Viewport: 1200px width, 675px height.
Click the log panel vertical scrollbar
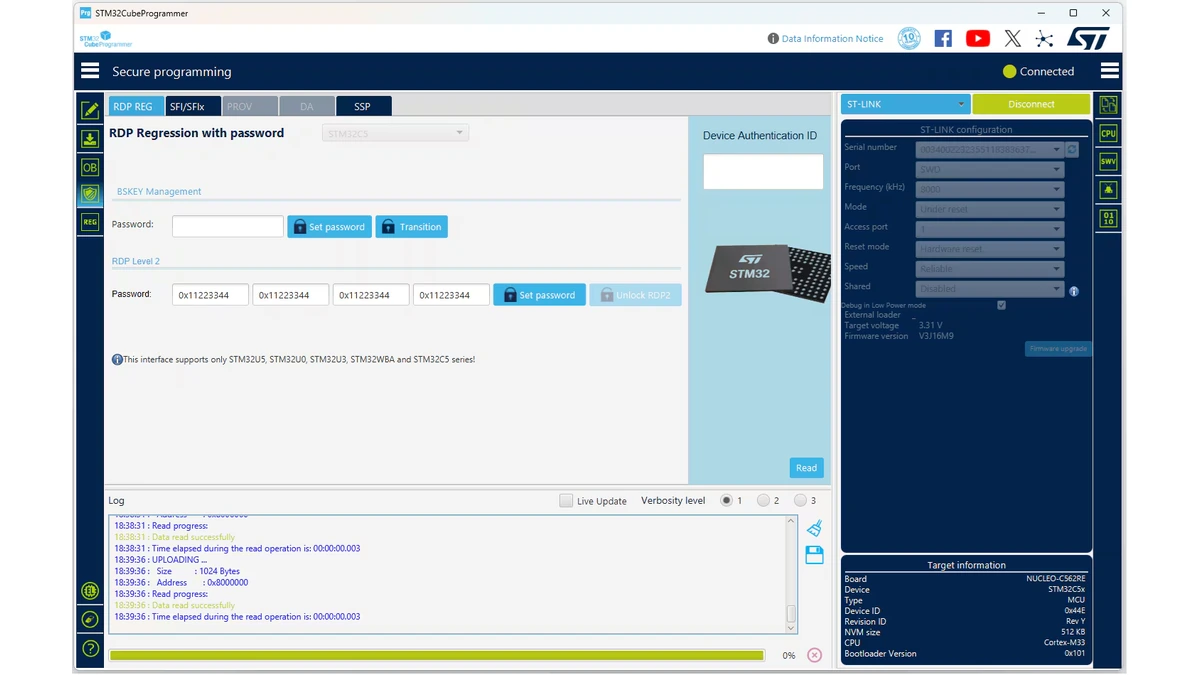click(791, 574)
